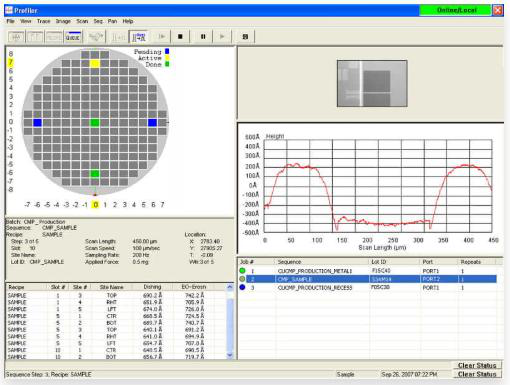Click the yellow Active legend swatch
The image size is (510, 385).
(167, 58)
